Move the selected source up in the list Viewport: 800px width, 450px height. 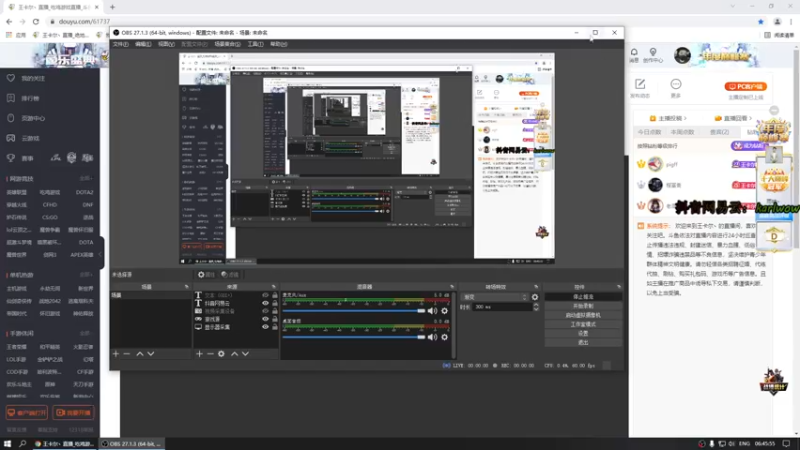tap(234, 354)
